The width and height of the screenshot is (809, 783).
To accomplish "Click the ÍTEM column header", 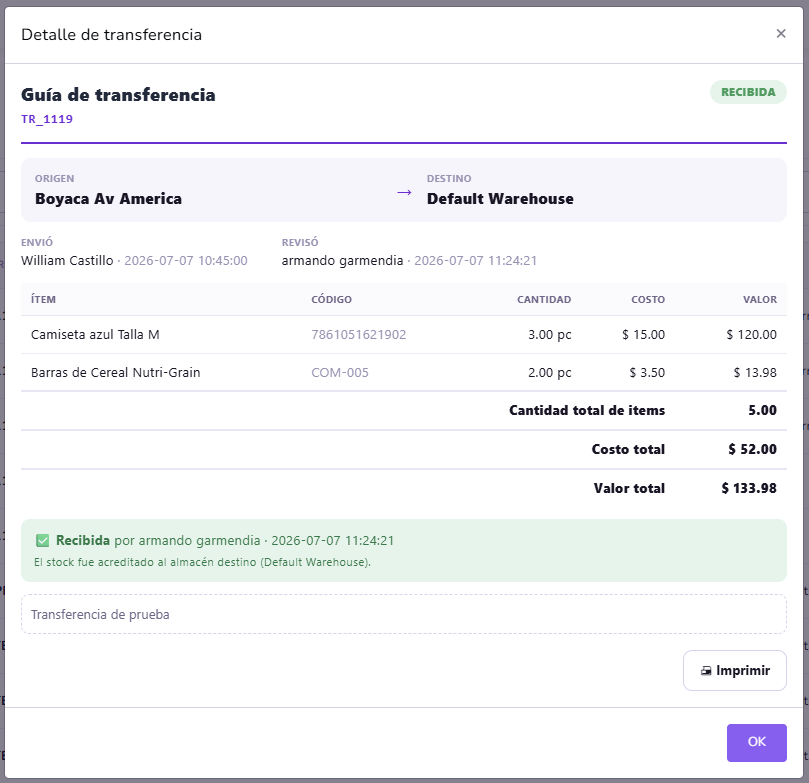I will 43,299.
